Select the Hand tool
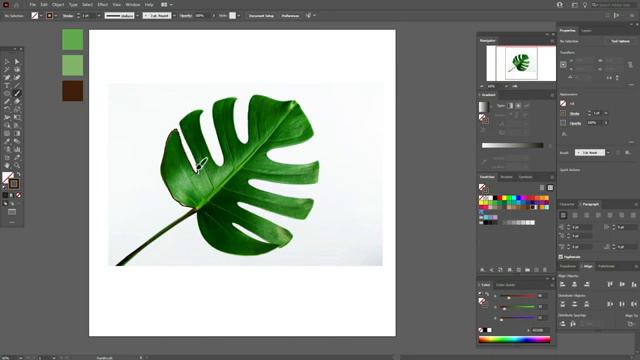The height and width of the screenshot is (360, 640). (7, 165)
